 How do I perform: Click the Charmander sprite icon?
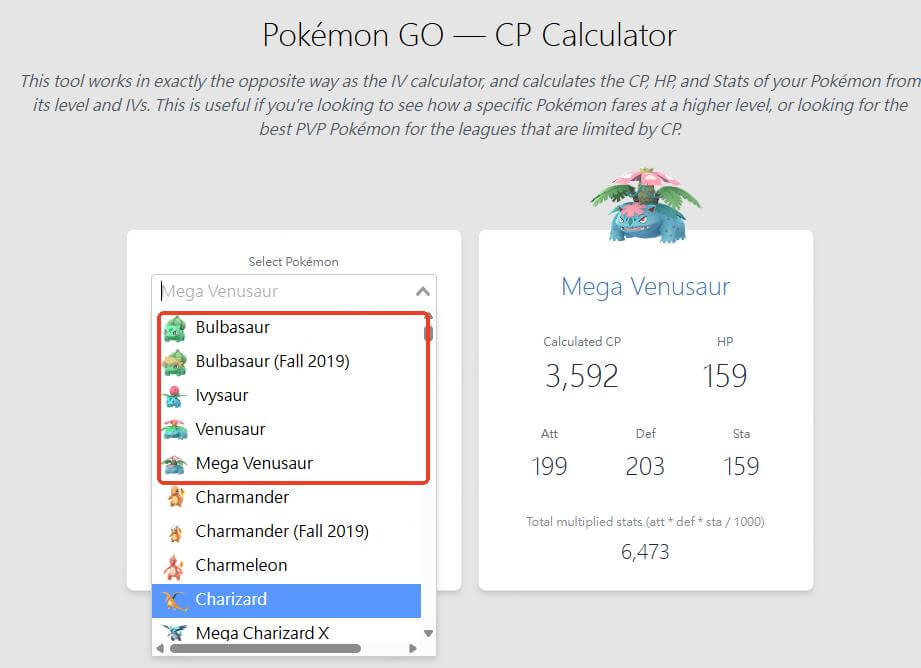[175, 498]
